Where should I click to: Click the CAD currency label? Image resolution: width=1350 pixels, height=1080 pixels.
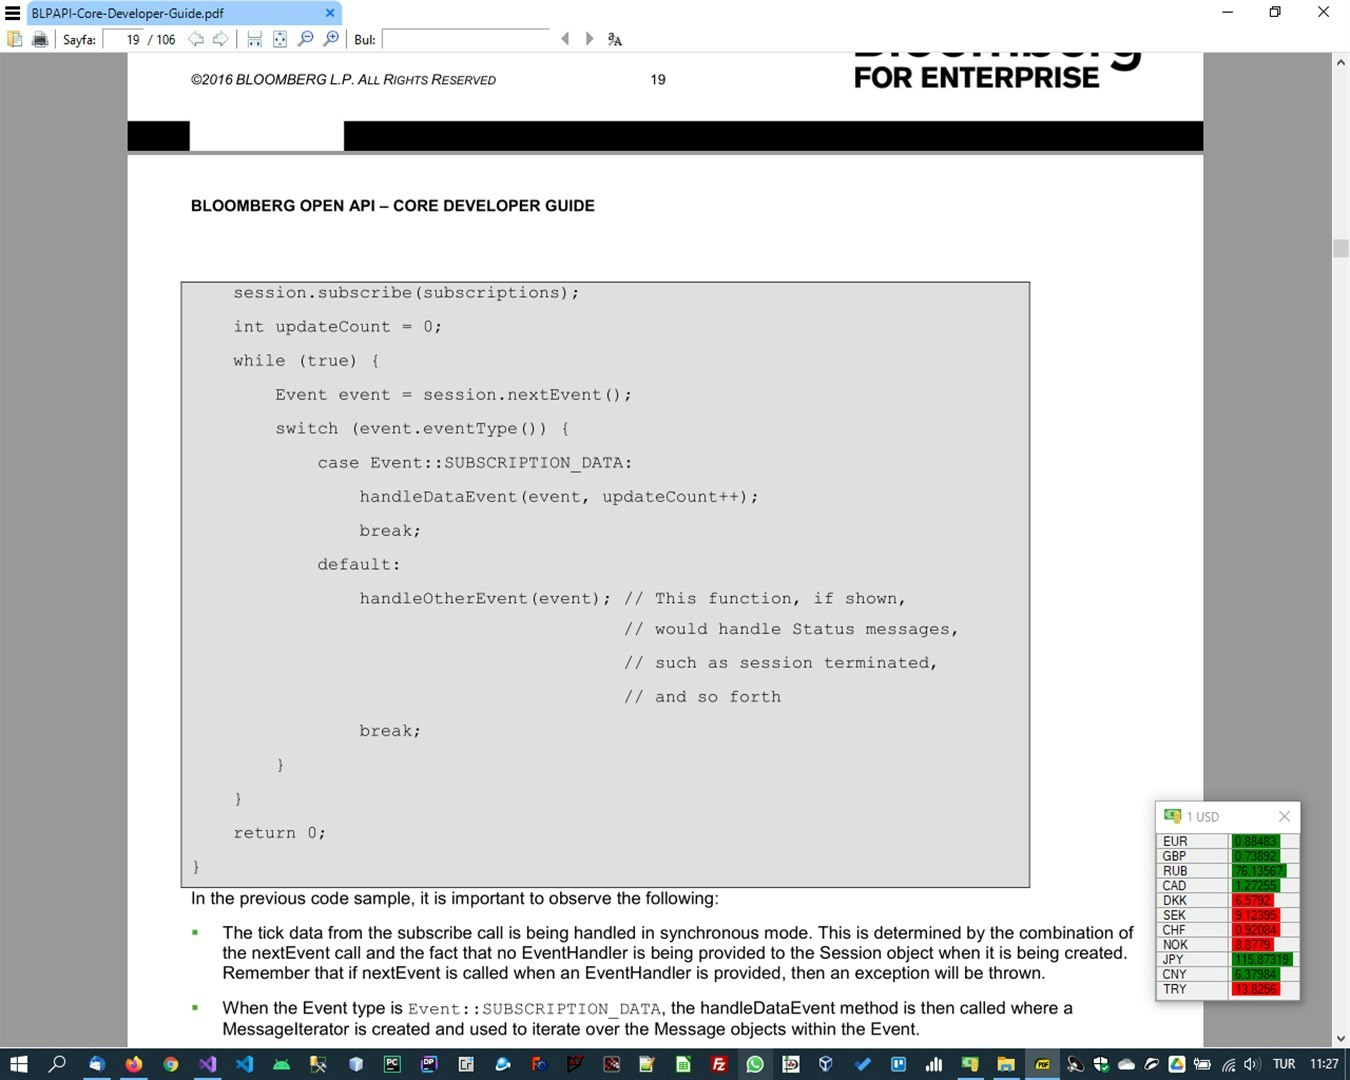tap(1174, 885)
